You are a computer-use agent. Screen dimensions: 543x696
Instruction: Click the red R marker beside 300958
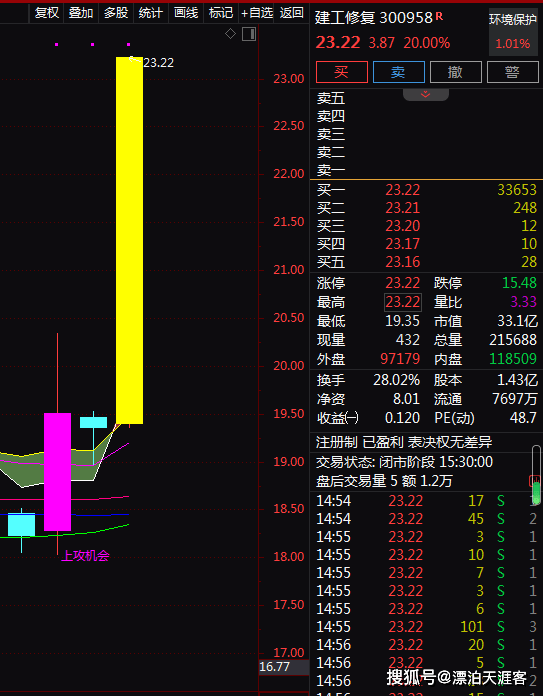point(439,16)
